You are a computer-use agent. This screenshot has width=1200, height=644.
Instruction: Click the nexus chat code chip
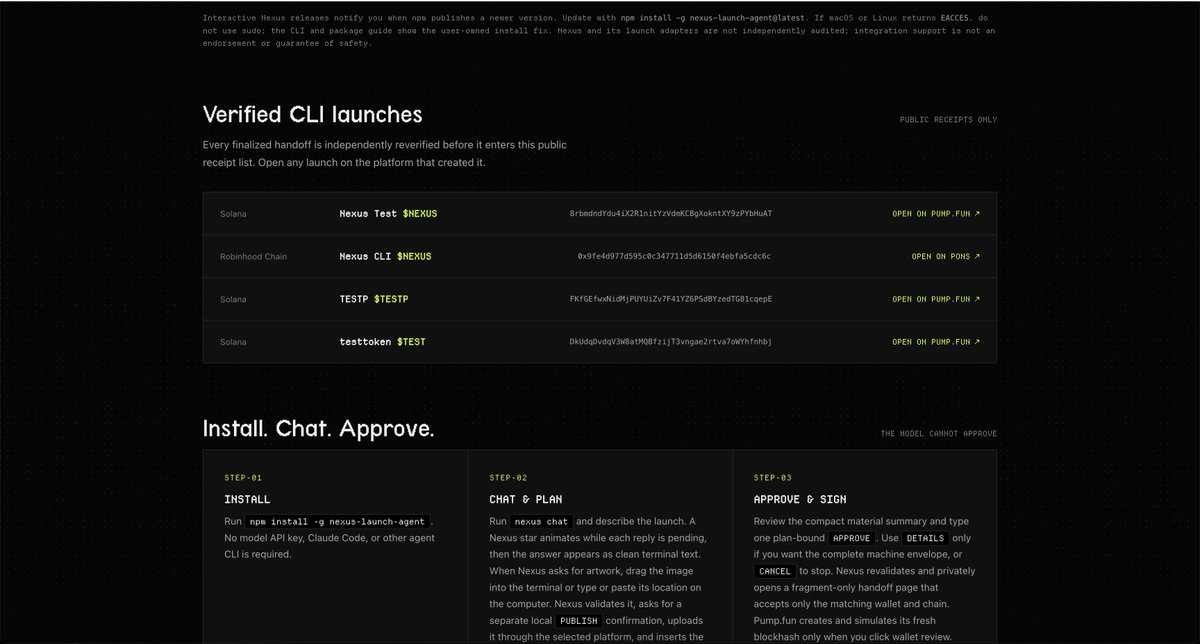(543, 522)
